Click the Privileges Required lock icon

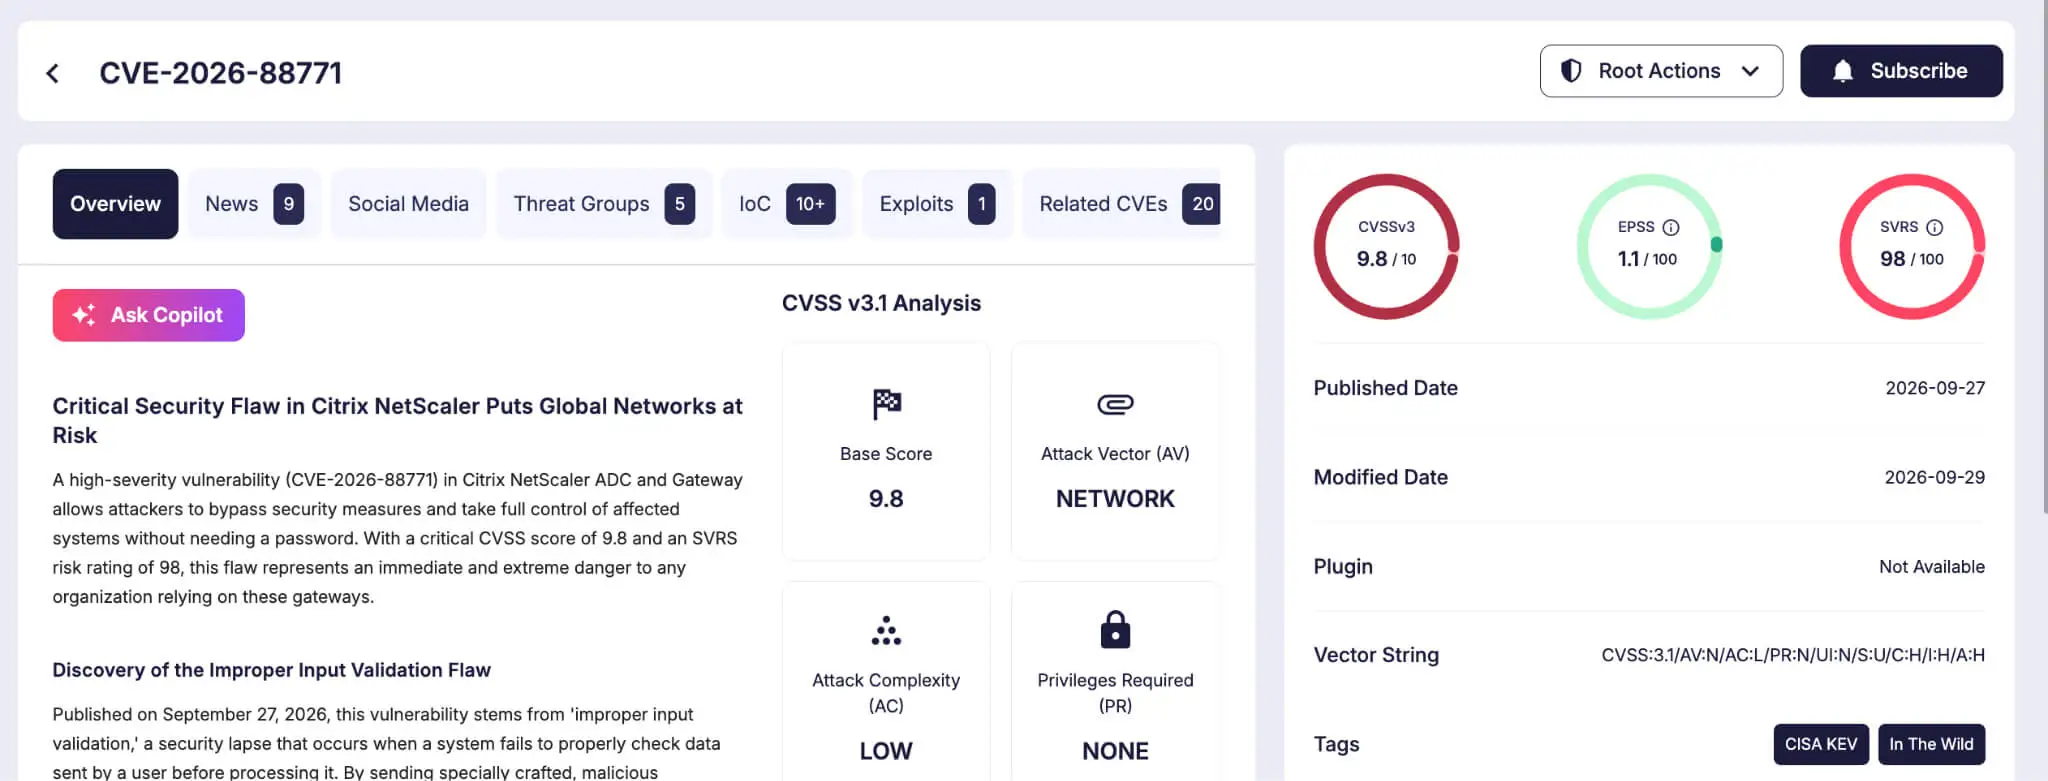tap(1115, 630)
